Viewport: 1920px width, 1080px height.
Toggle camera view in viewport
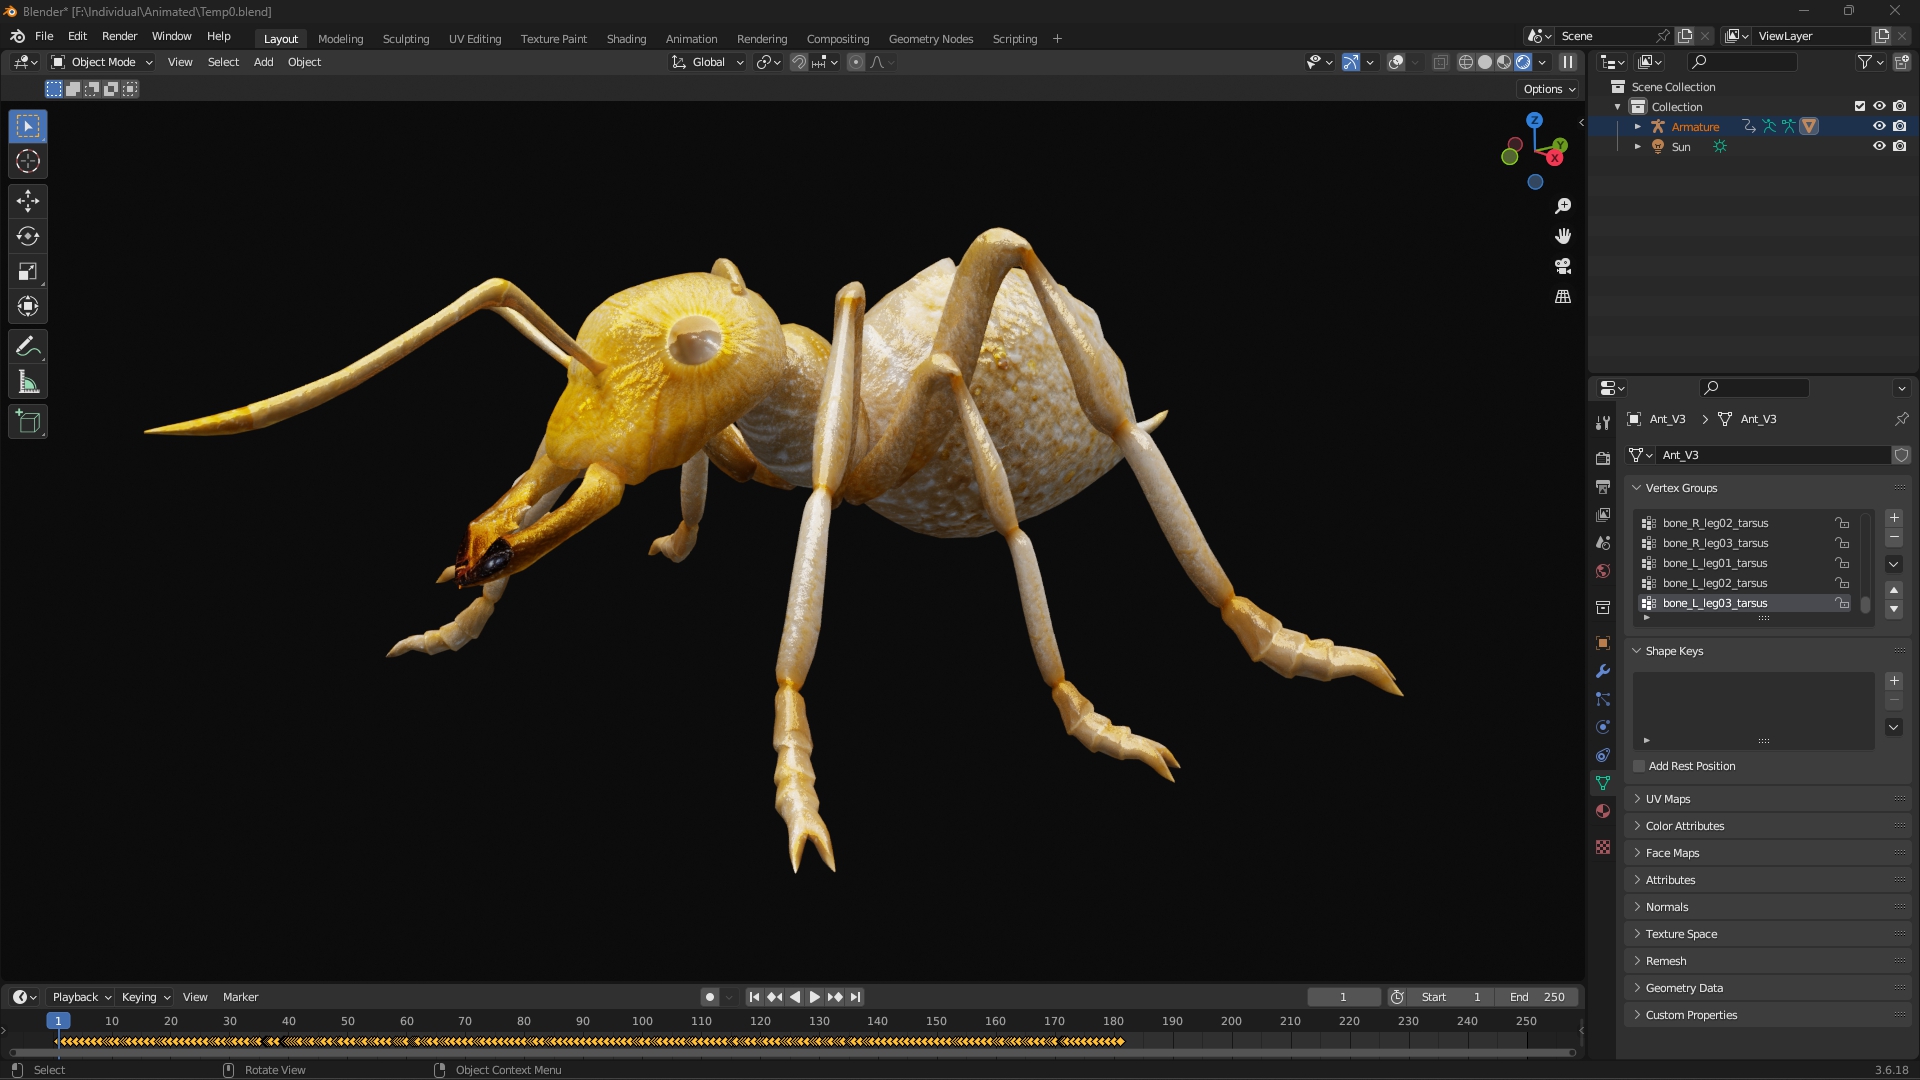click(1563, 267)
